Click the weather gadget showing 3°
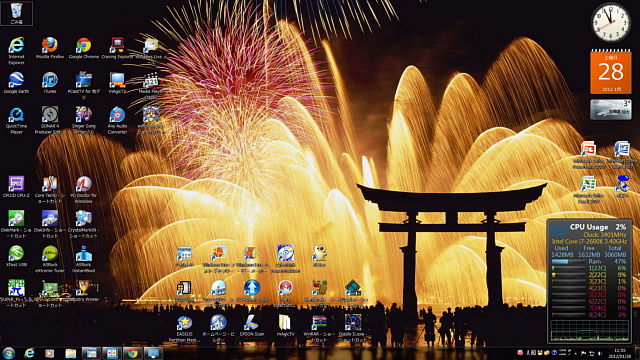This screenshot has width=640, height=360. tap(611, 109)
